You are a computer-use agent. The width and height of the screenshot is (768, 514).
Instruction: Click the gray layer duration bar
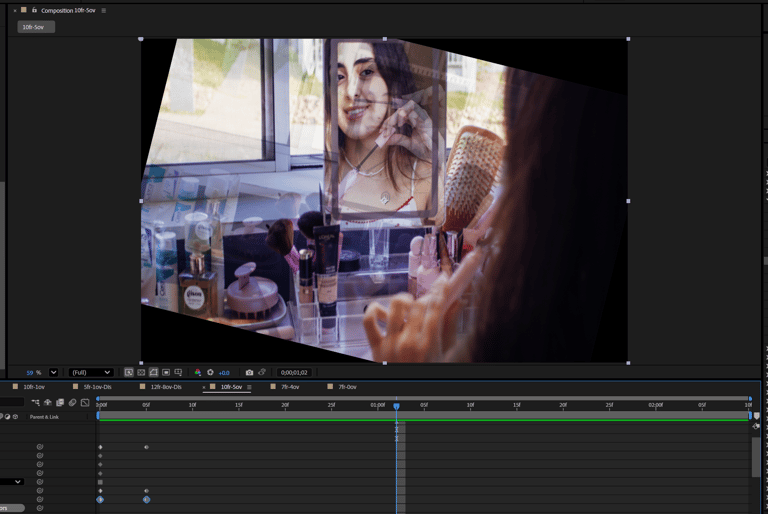click(x=424, y=415)
